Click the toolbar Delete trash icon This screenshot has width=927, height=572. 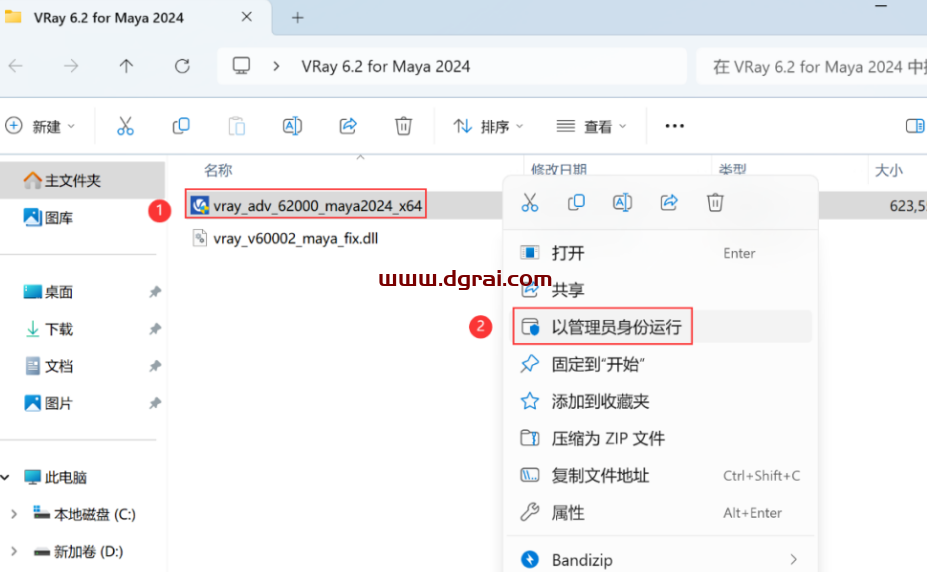tap(403, 126)
